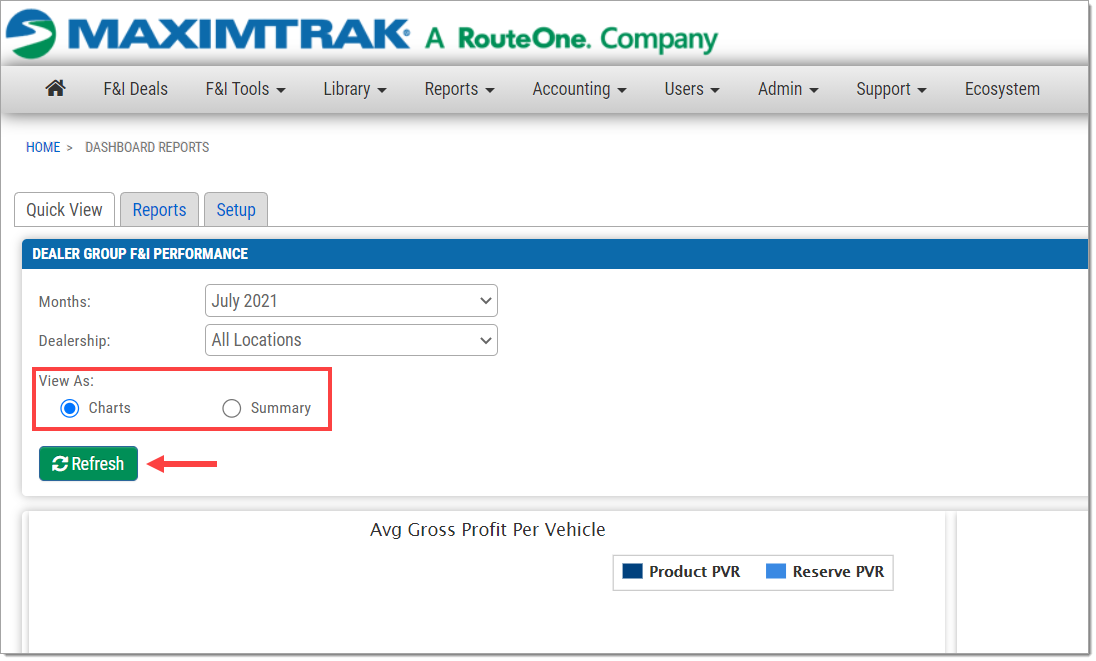This screenshot has height=661, width=1096.
Task: Select the Charts radio button
Action: [x=70, y=408]
